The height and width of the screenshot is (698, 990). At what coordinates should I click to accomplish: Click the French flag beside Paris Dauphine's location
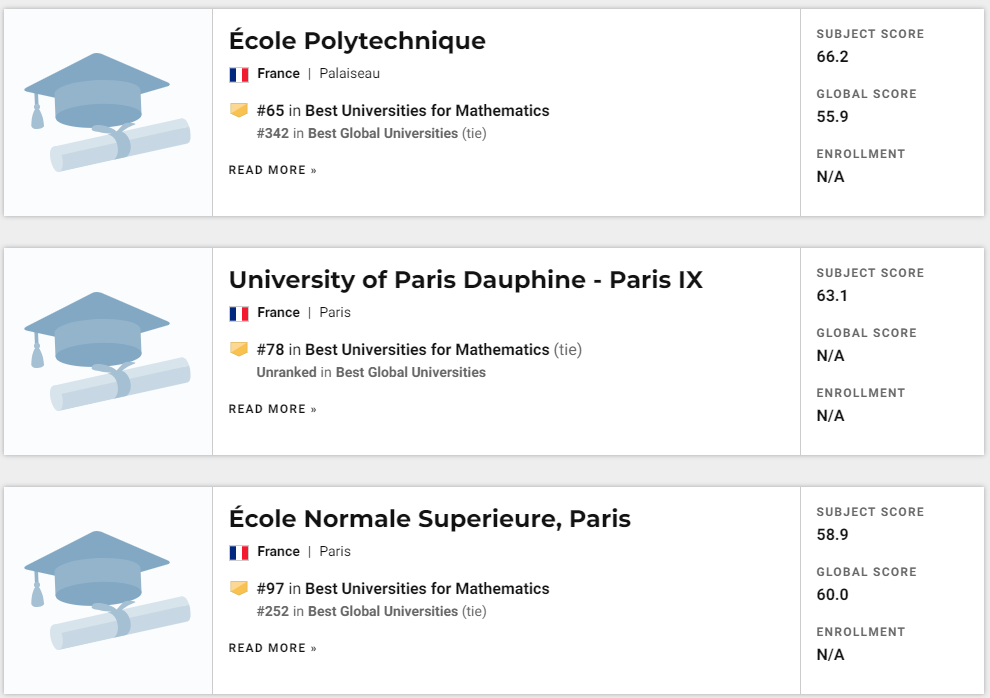[x=239, y=314]
